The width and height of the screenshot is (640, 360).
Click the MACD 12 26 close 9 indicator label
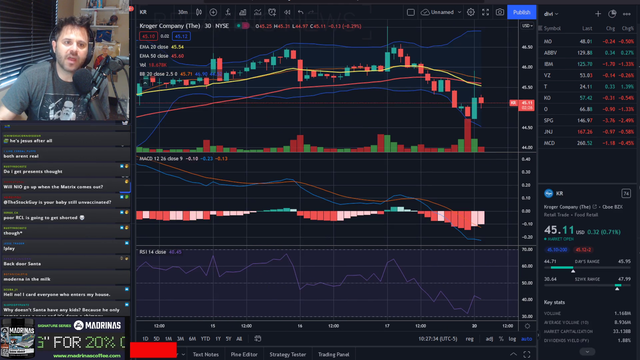(161, 158)
